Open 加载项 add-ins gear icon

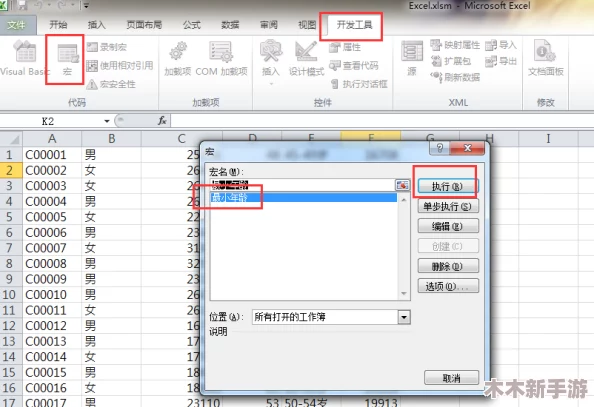(178, 59)
